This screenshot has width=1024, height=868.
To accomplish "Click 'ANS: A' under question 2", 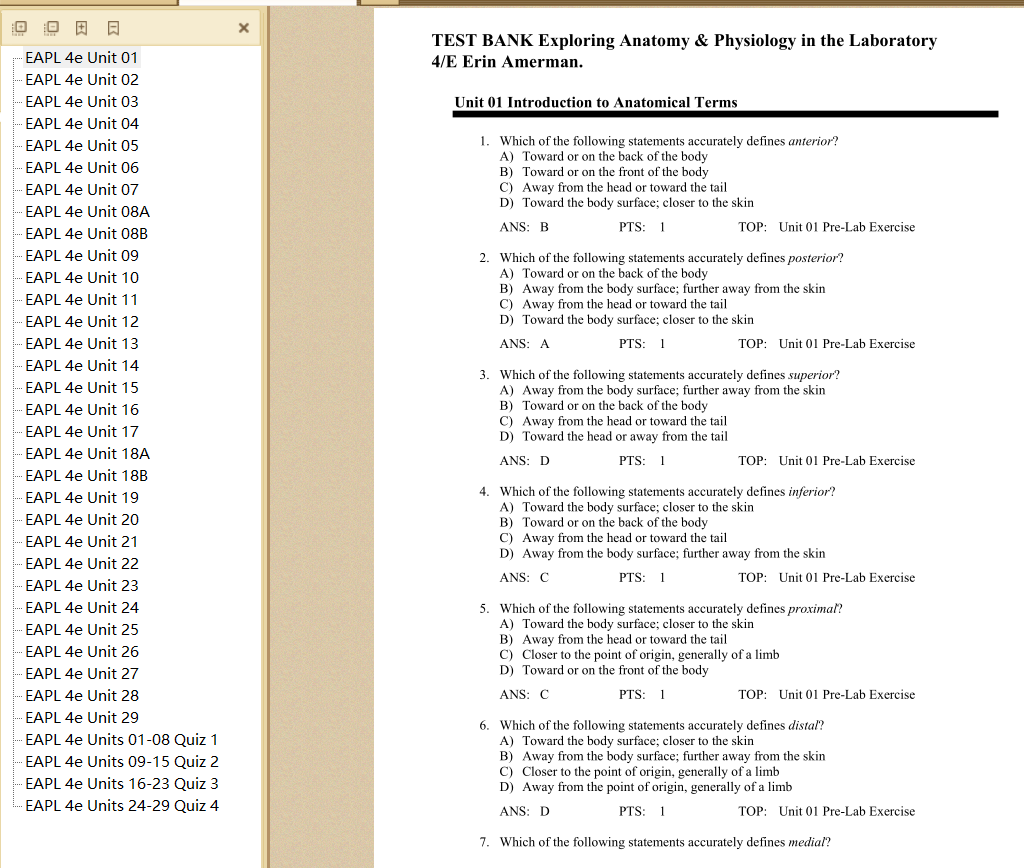I will 524,344.
